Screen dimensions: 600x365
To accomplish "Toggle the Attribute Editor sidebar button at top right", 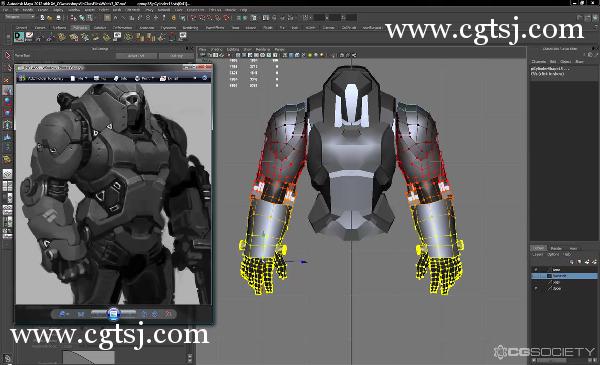I will pos(579,18).
